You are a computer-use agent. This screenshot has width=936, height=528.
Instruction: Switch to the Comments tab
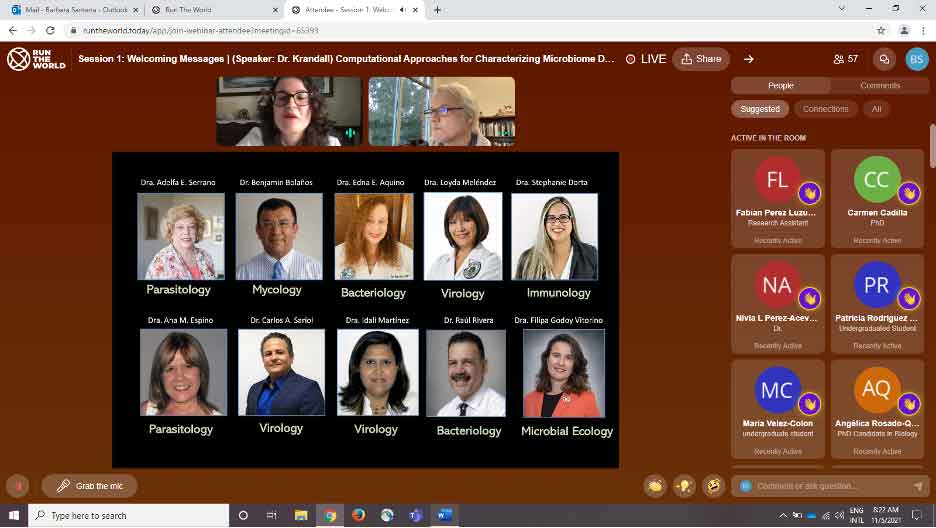[x=879, y=86]
